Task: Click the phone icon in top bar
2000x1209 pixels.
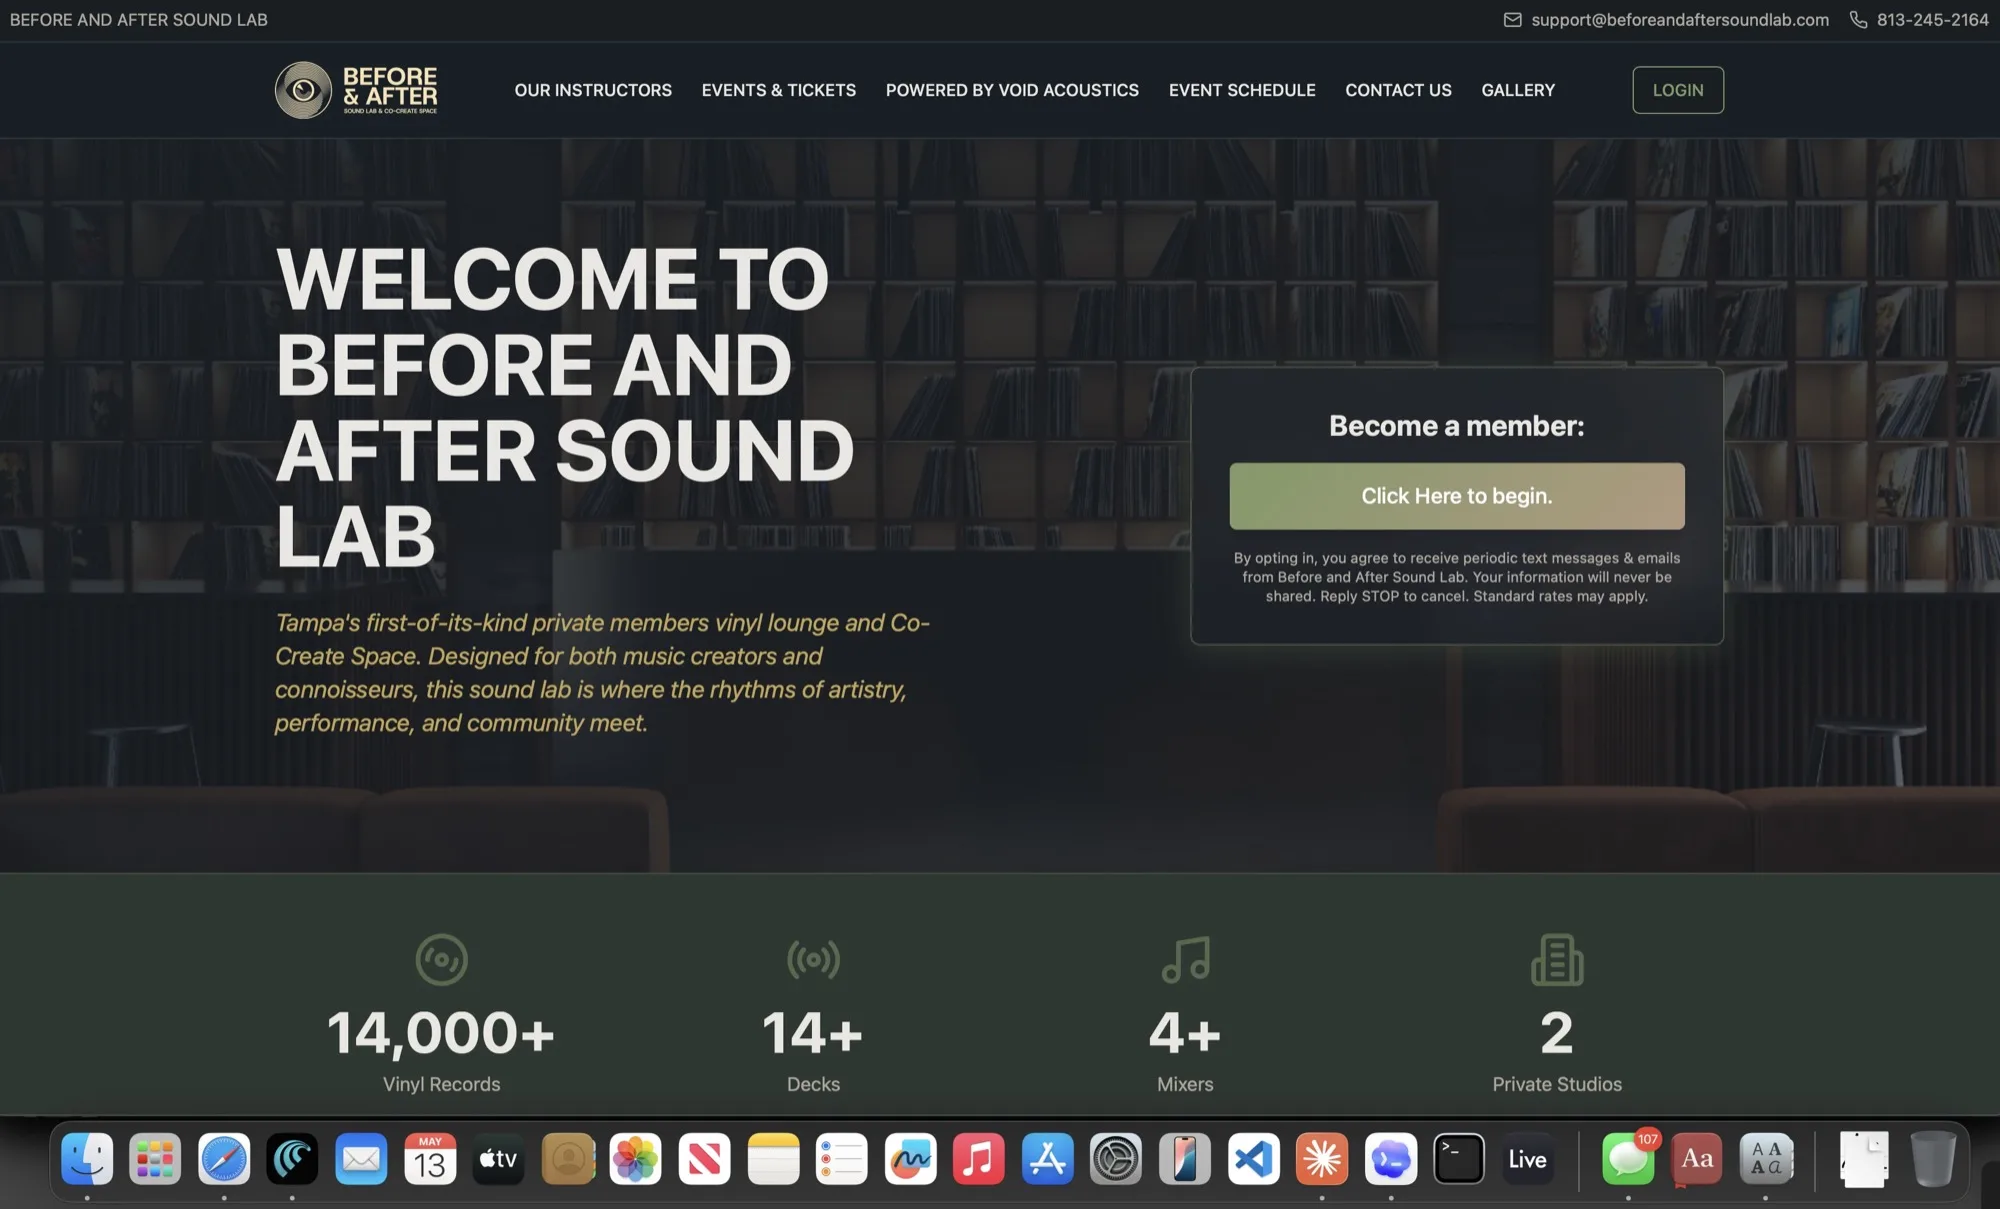Action: (x=1858, y=20)
